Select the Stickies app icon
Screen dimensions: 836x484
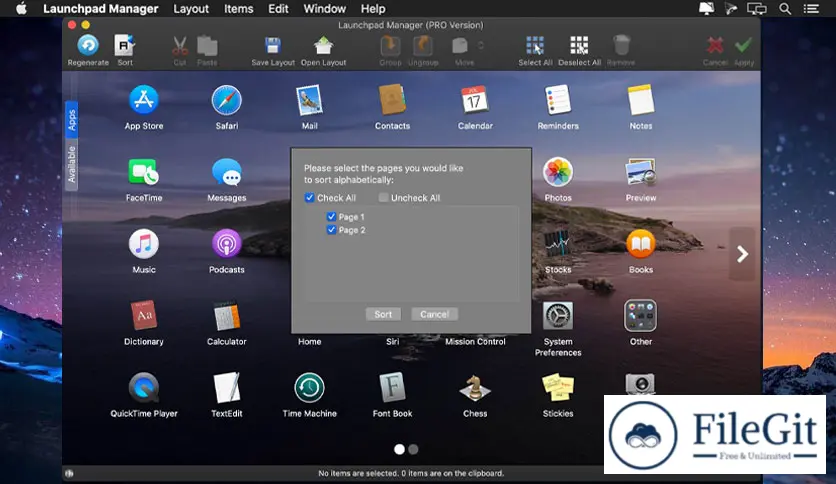(x=558, y=388)
